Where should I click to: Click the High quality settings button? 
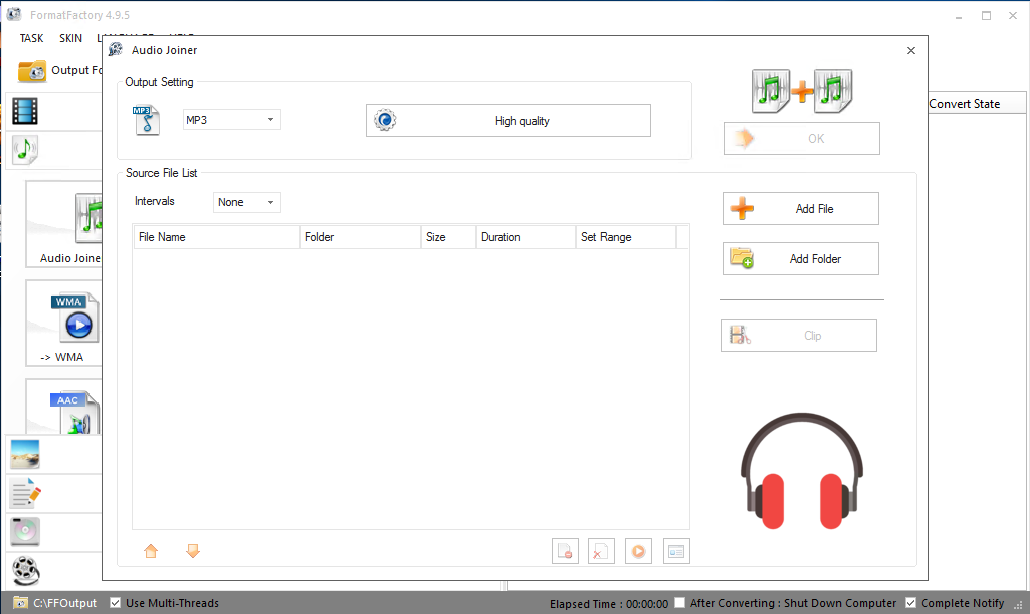(508, 121)
